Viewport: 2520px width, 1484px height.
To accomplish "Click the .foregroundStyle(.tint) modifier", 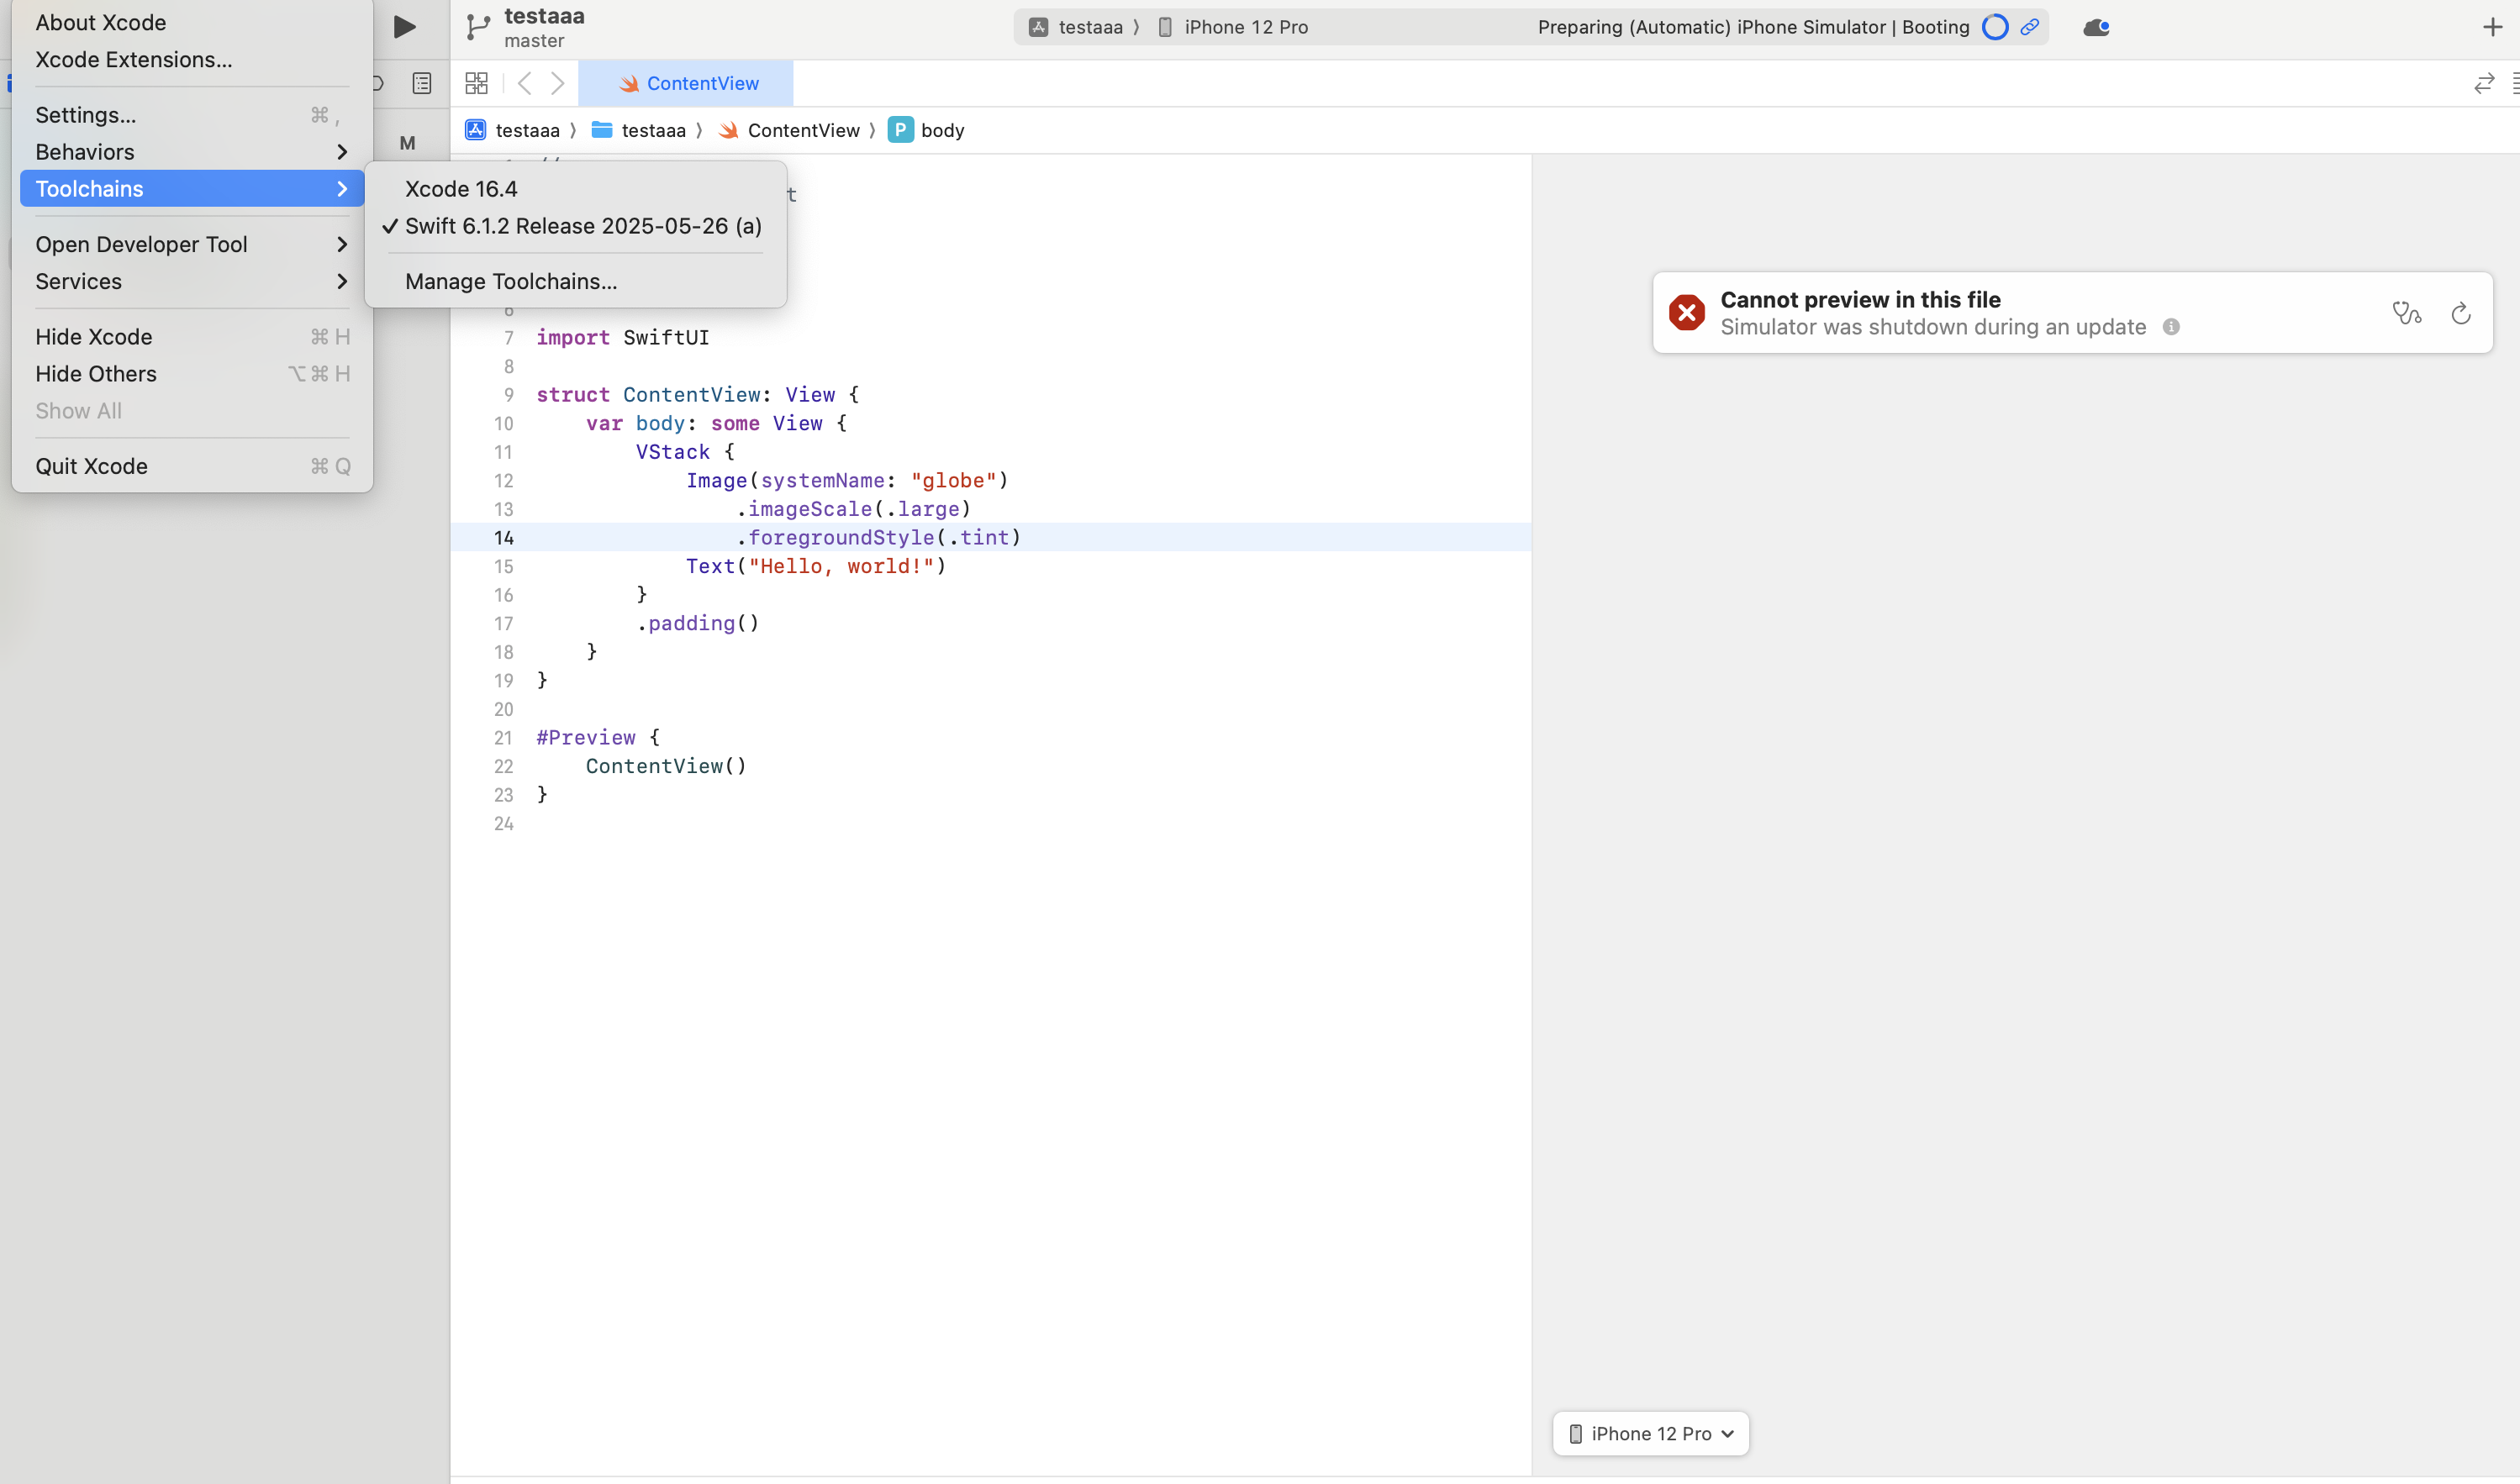I will (878, 538).
